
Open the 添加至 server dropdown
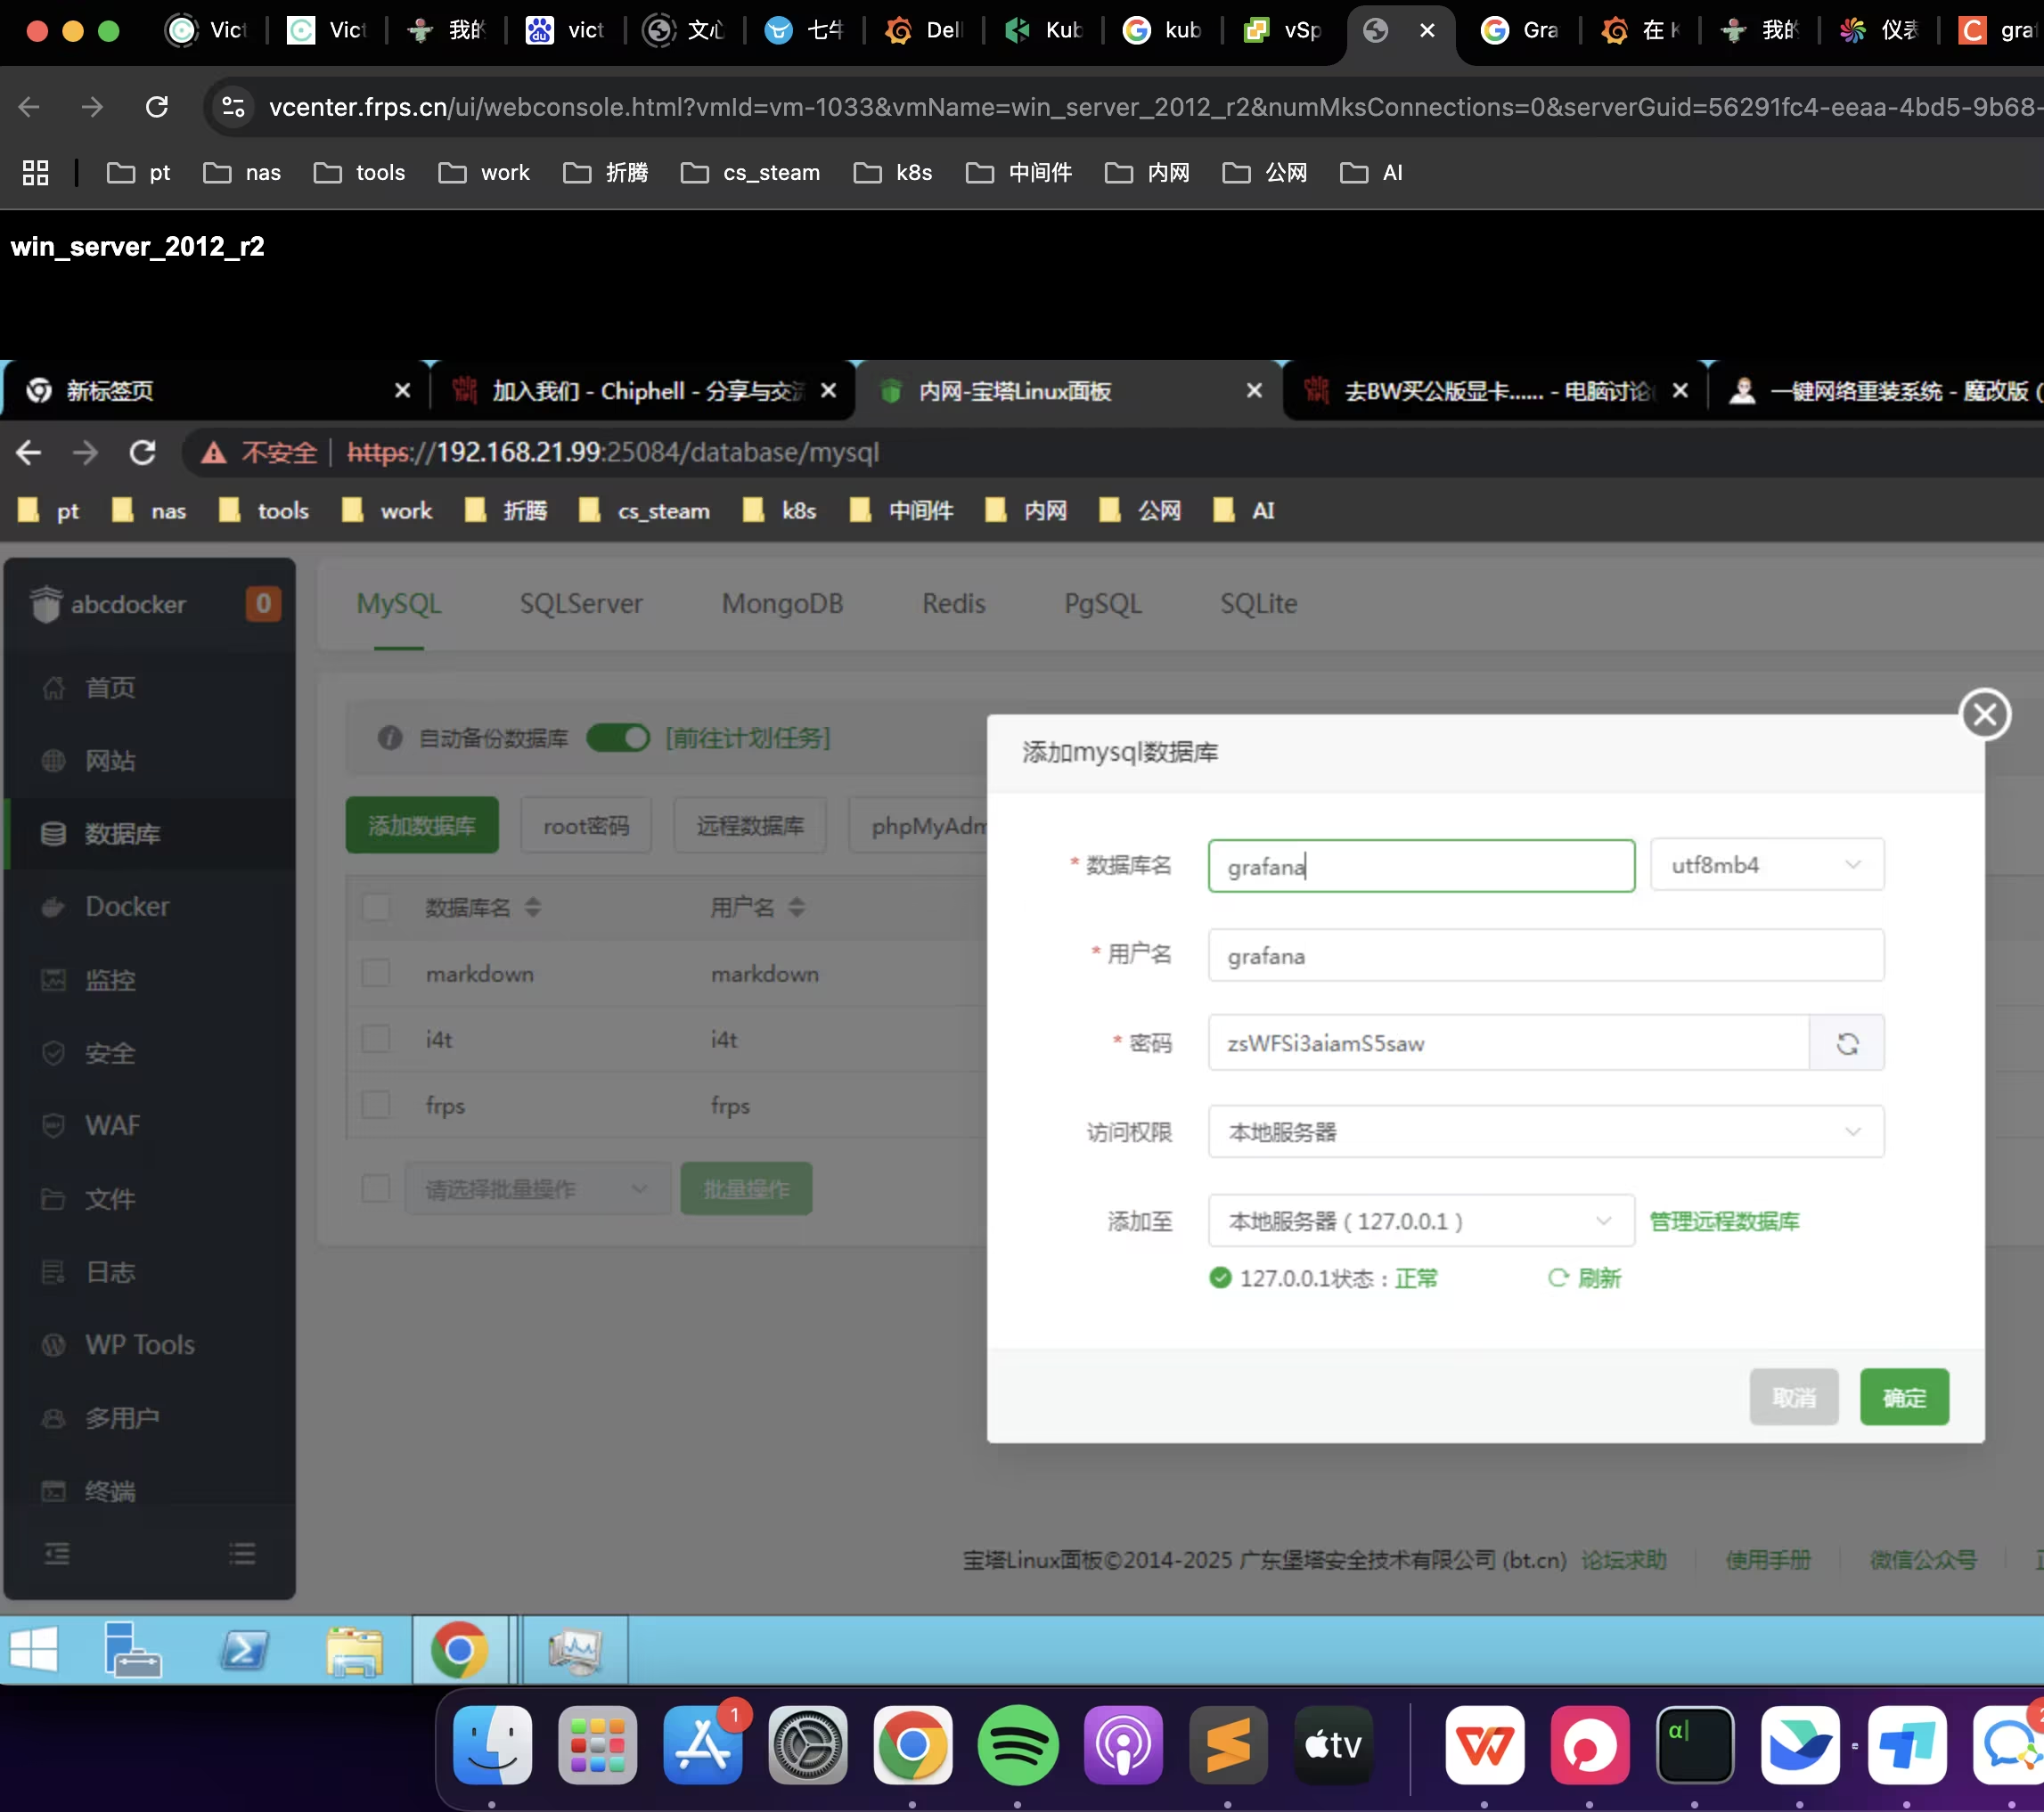pos(1421,1221)
